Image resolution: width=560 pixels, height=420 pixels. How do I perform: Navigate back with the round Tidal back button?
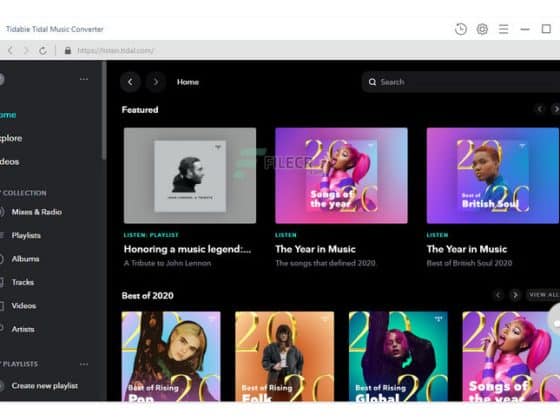point(130,82)
